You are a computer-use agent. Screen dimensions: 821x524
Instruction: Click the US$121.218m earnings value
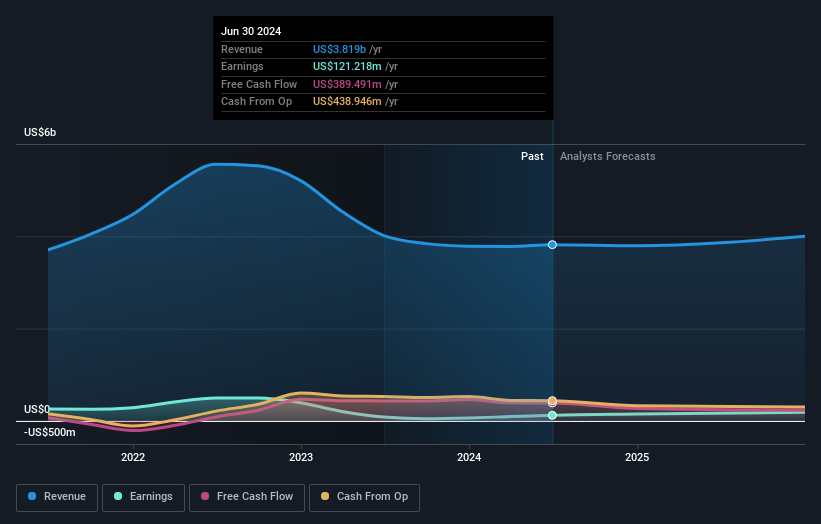(347, 66)
